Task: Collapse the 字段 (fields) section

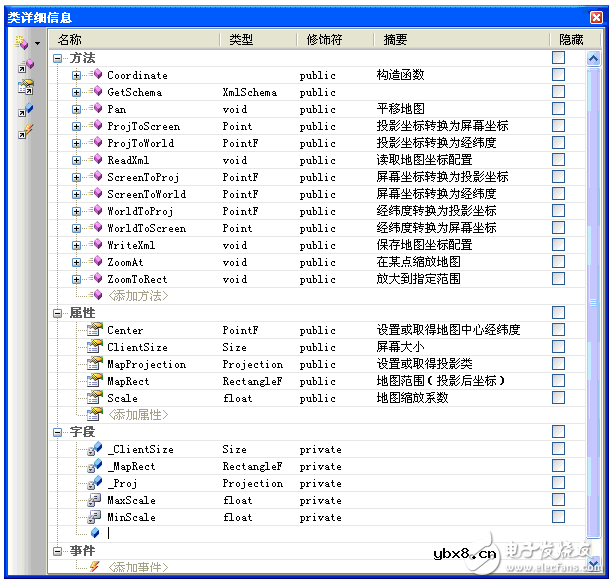Action: [59, 432]
